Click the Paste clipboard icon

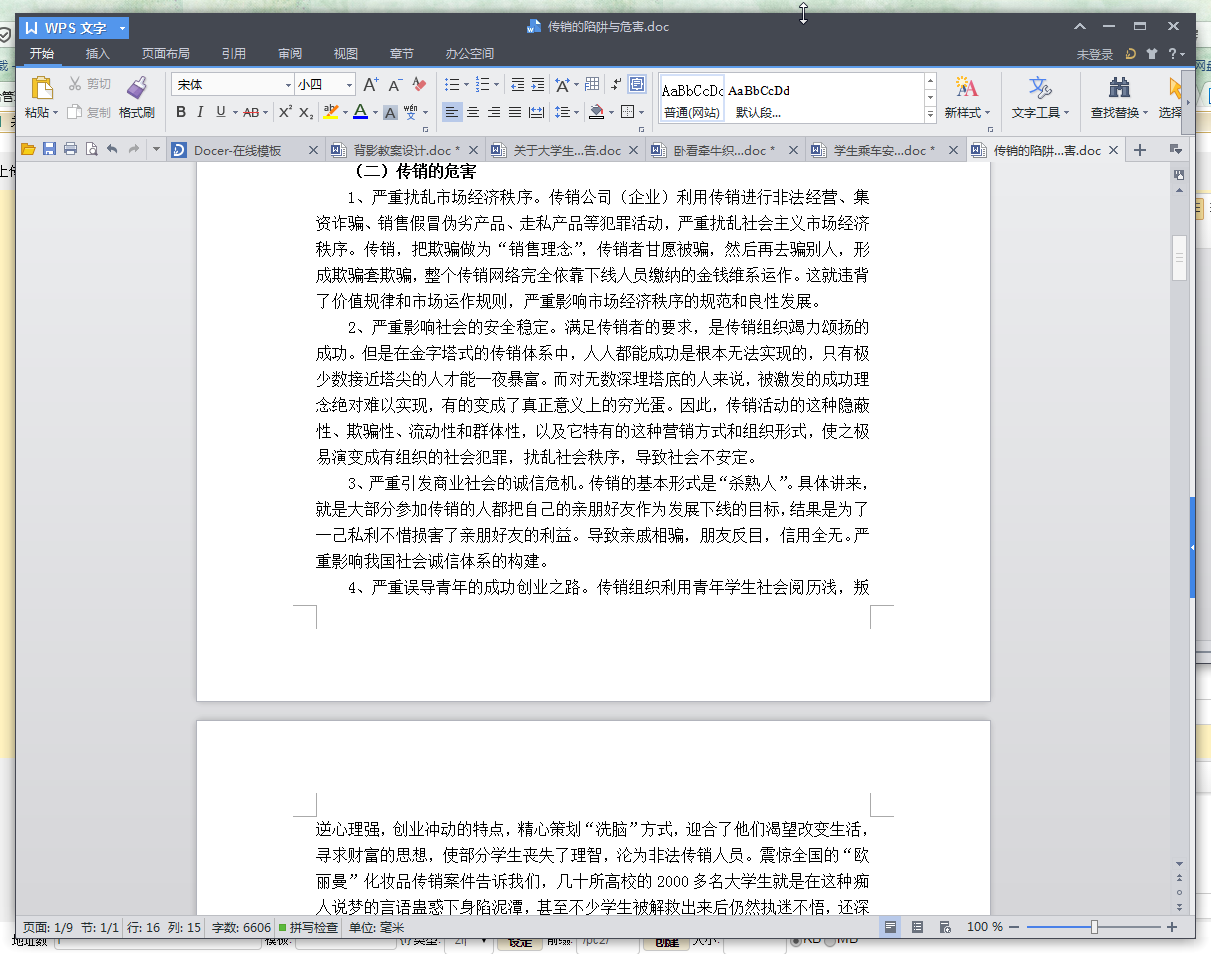(42, 89)
